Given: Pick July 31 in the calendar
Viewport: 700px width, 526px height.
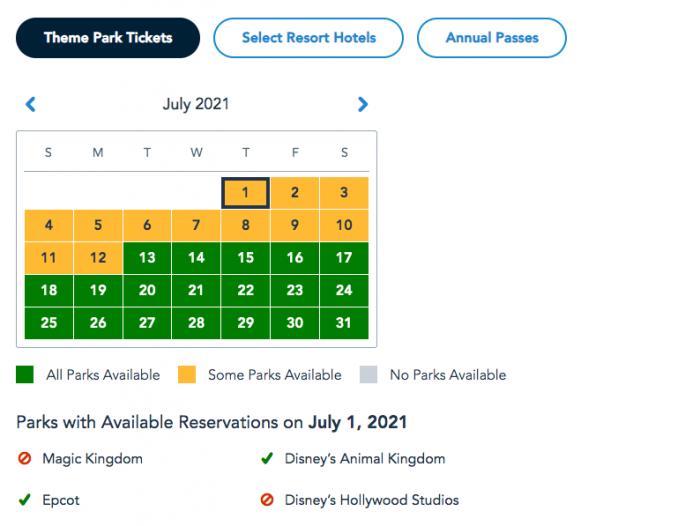Looking at the screenshot, I should coord(344,323).
